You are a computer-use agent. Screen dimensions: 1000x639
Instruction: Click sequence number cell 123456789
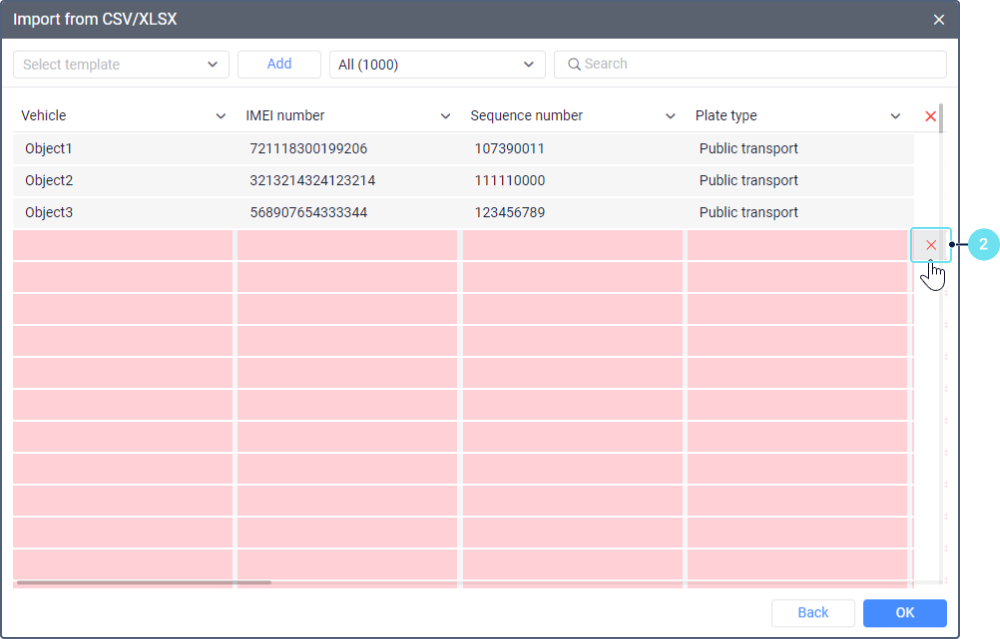[x=509, y=213]
